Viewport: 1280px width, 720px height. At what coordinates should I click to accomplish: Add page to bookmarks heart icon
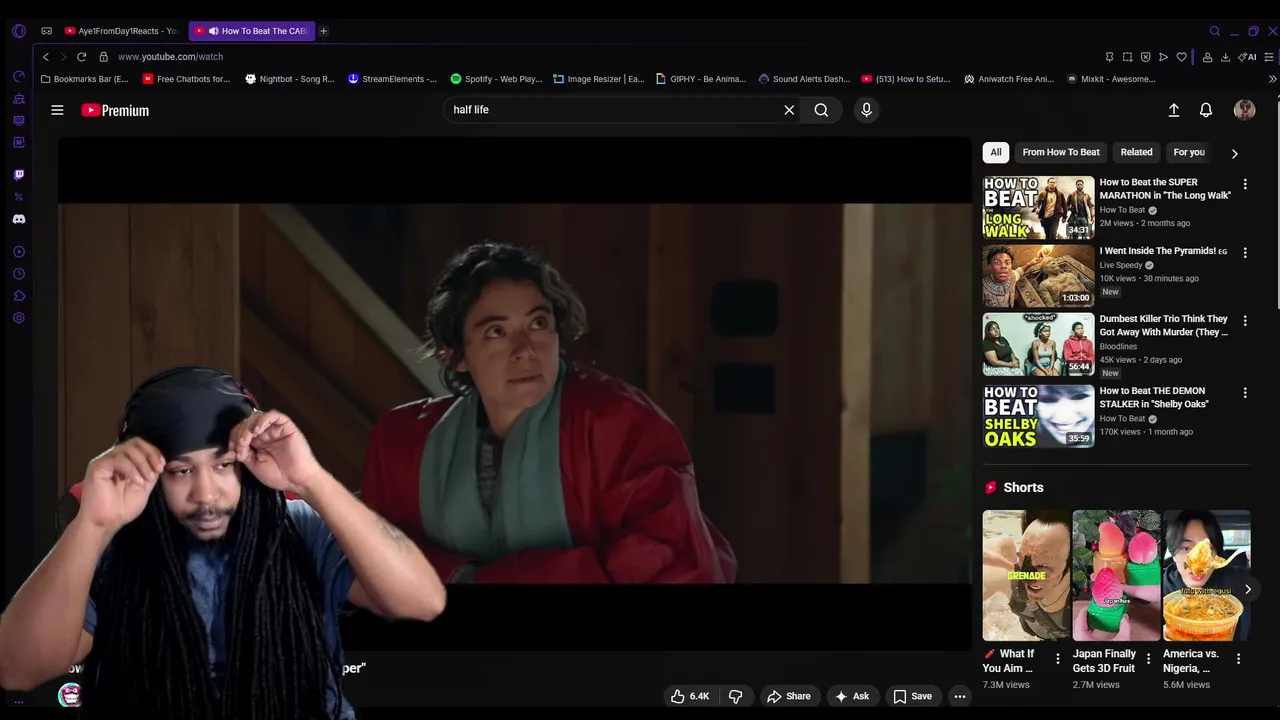click(1181, 57)
